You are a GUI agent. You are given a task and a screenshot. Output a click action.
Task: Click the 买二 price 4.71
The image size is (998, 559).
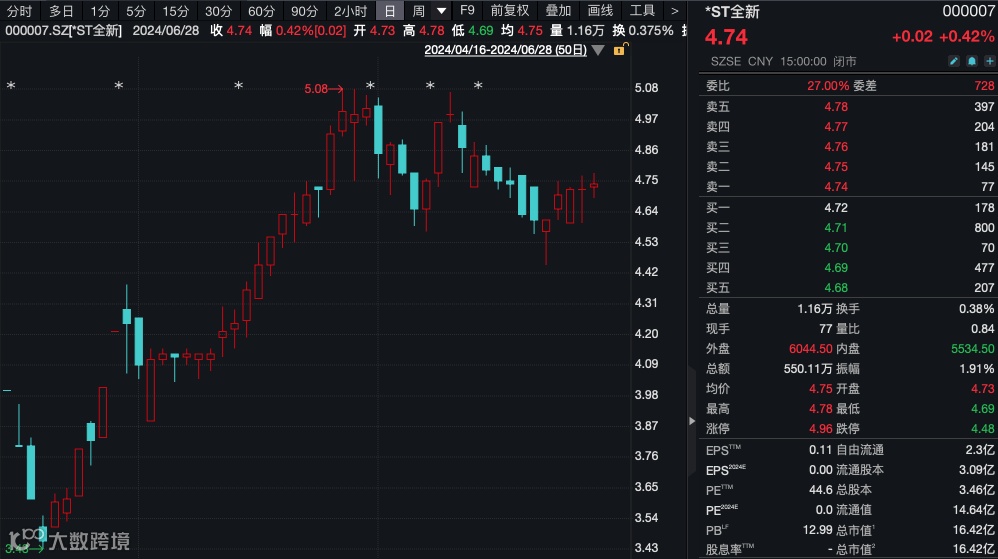836,228
